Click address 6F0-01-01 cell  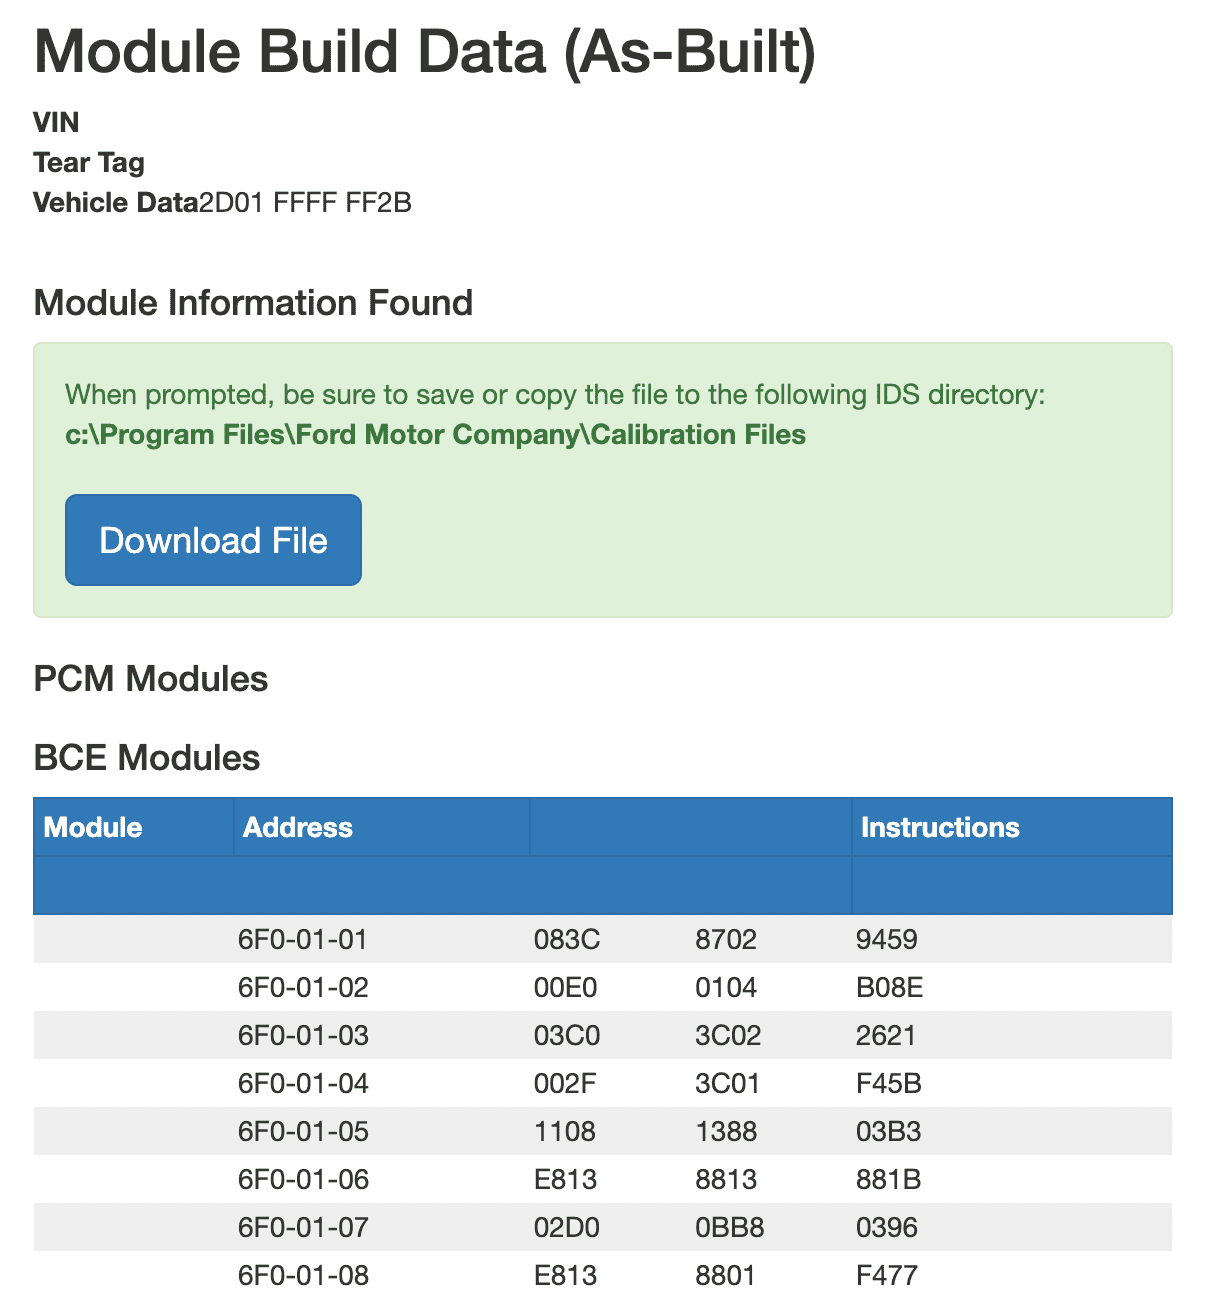(x=303, y=939)
